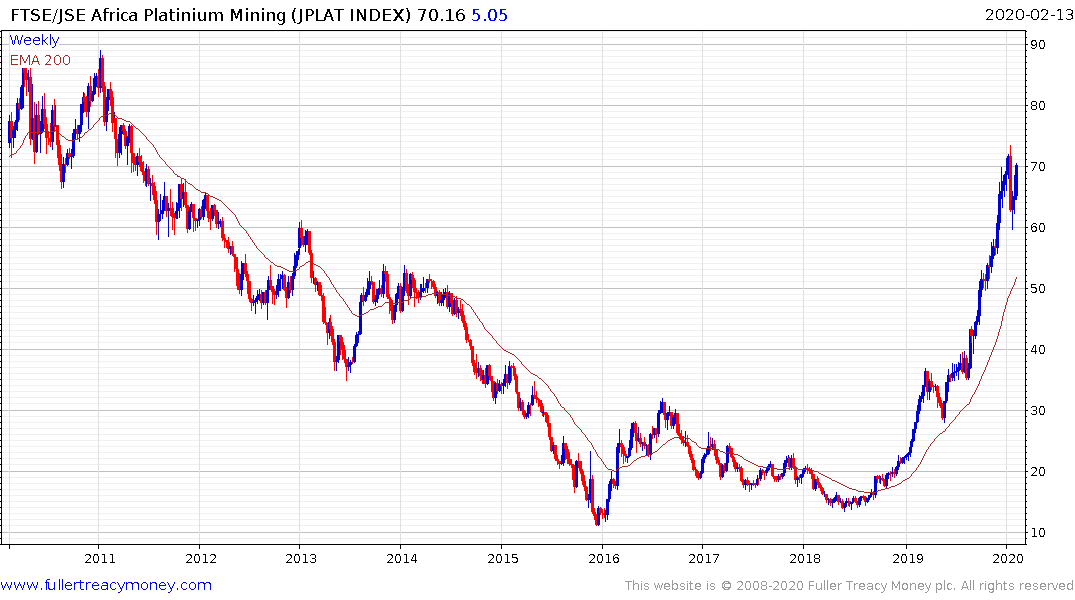Click the 2014 x-axis label
Image resolution: width=1075 pixels, height=600 pixels.
click(402, 558)
